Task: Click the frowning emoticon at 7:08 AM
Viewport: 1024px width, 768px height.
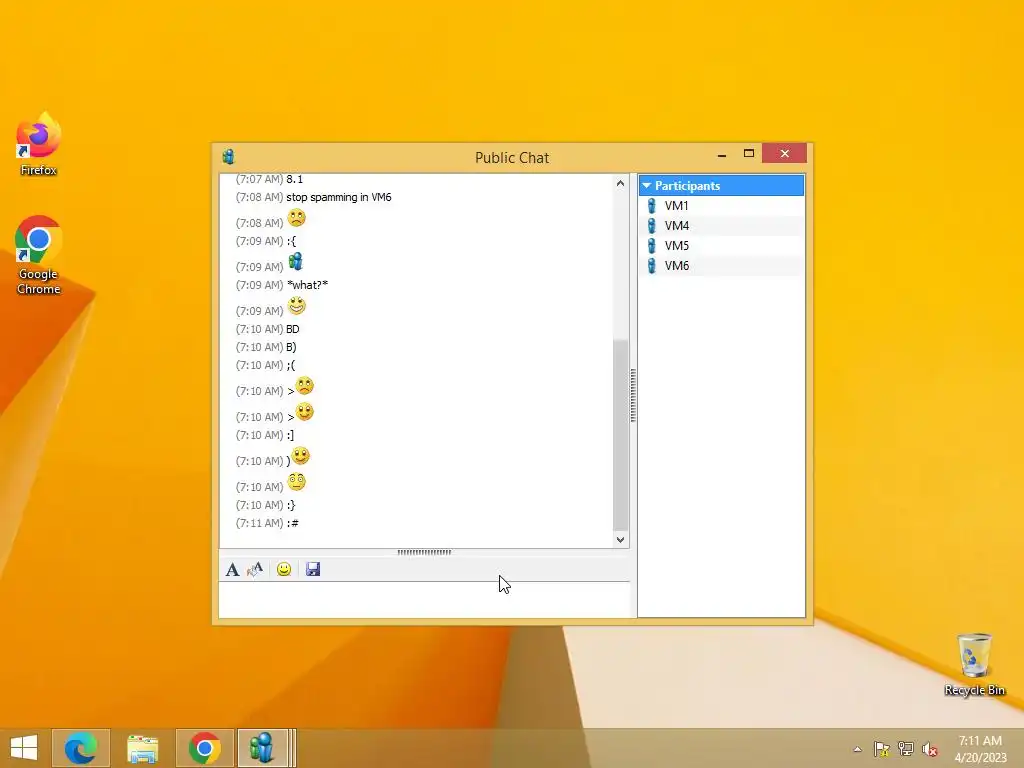Action: point(296,218)
